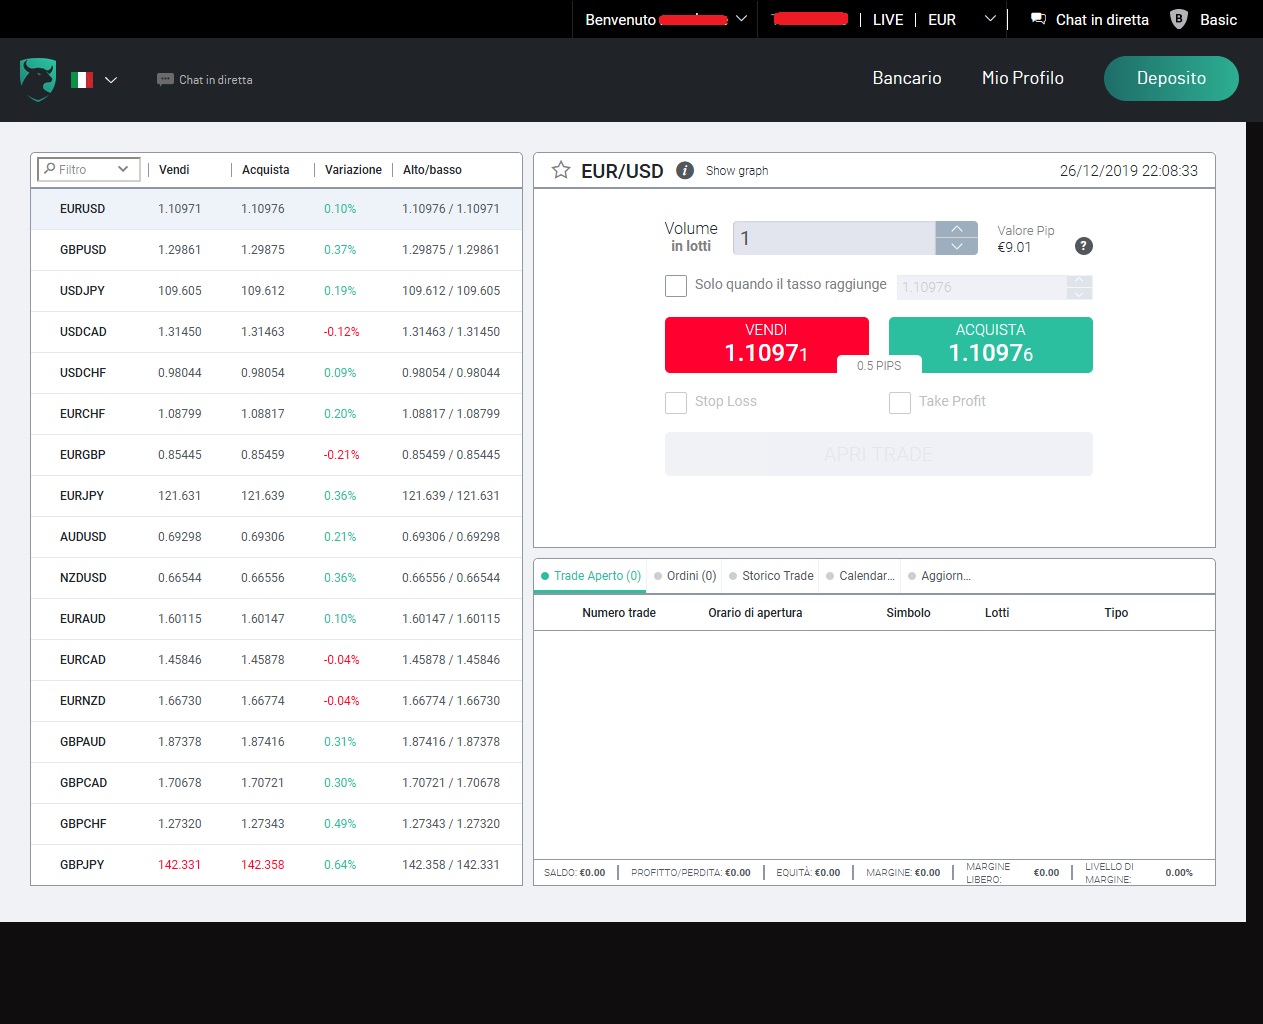Image resolution: width=1263 pixels, height=1024 pixels.
Task: Open the Filtro instrument filter dropdown
Action: [87, 169]
